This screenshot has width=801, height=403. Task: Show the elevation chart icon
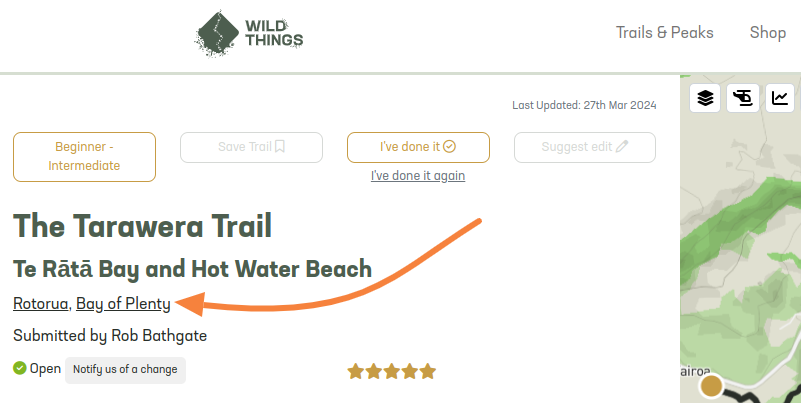[780, 98]
